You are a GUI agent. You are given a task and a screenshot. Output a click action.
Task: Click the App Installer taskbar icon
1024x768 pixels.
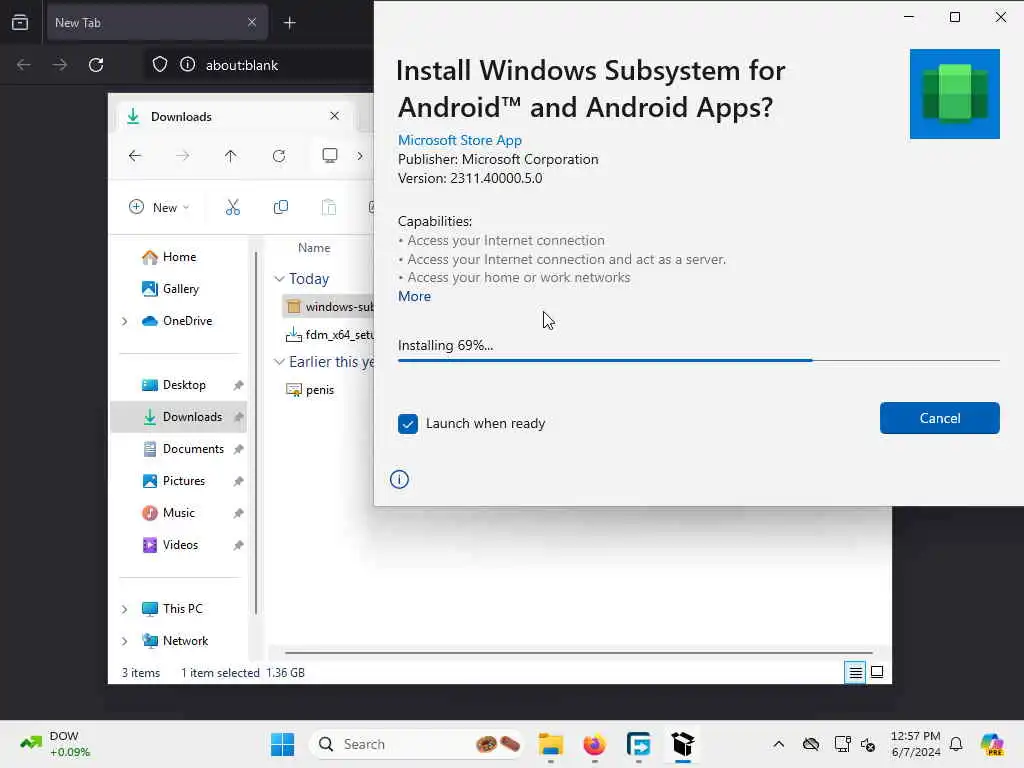(x=682, y=744)
